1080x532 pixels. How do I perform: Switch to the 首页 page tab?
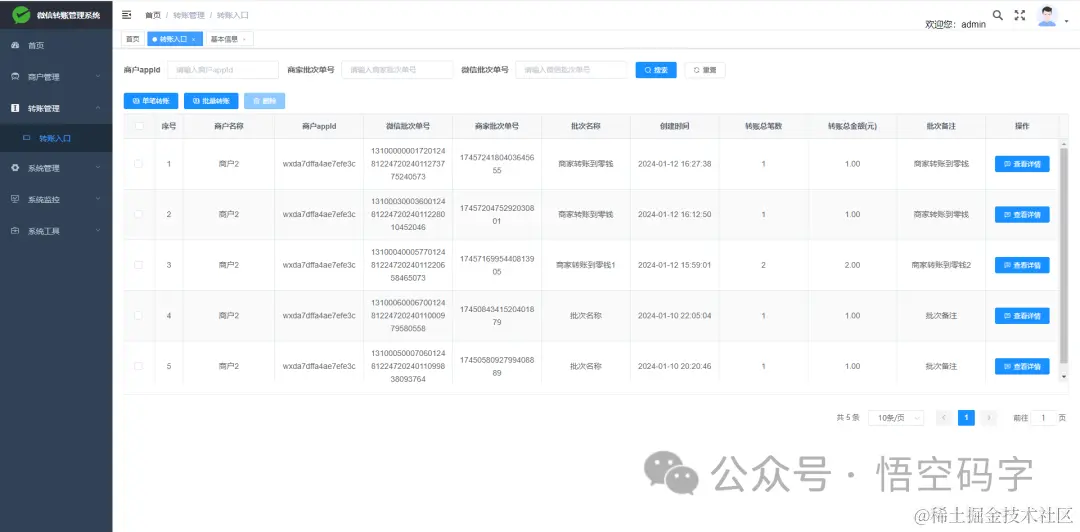132,39
